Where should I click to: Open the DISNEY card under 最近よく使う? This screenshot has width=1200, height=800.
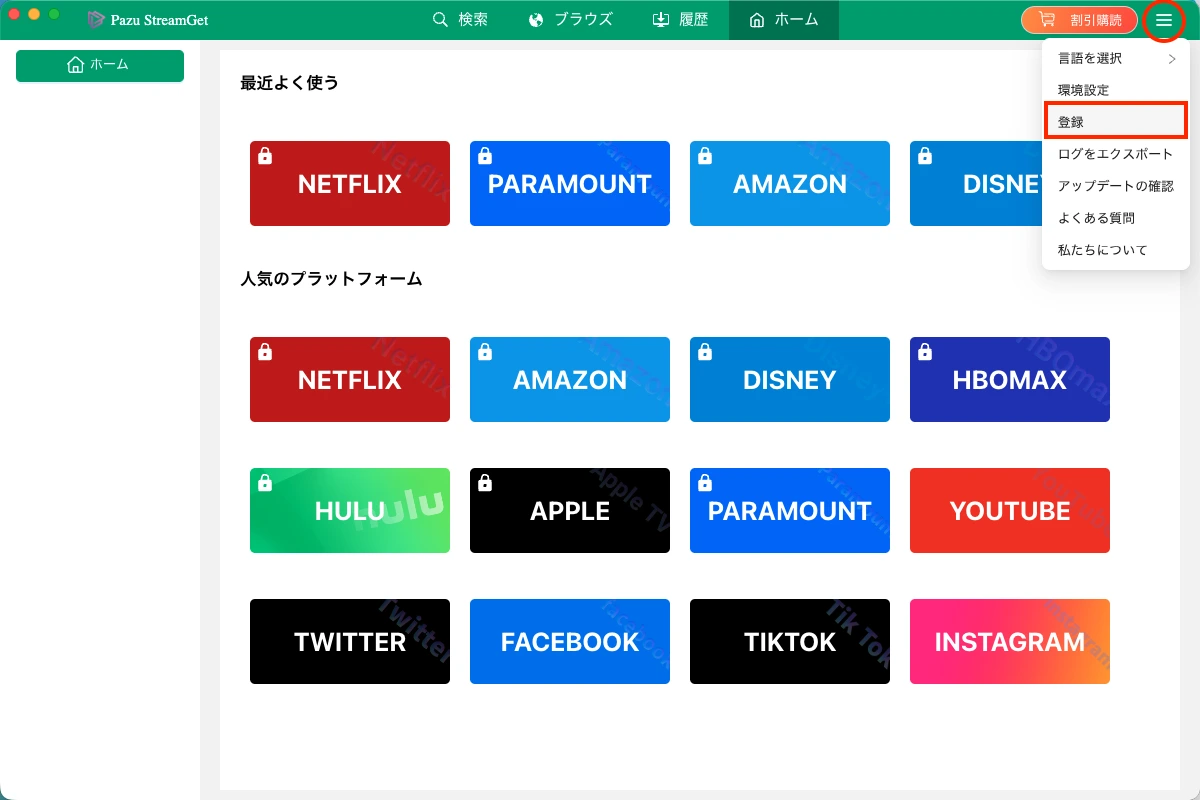click(976, 183)
